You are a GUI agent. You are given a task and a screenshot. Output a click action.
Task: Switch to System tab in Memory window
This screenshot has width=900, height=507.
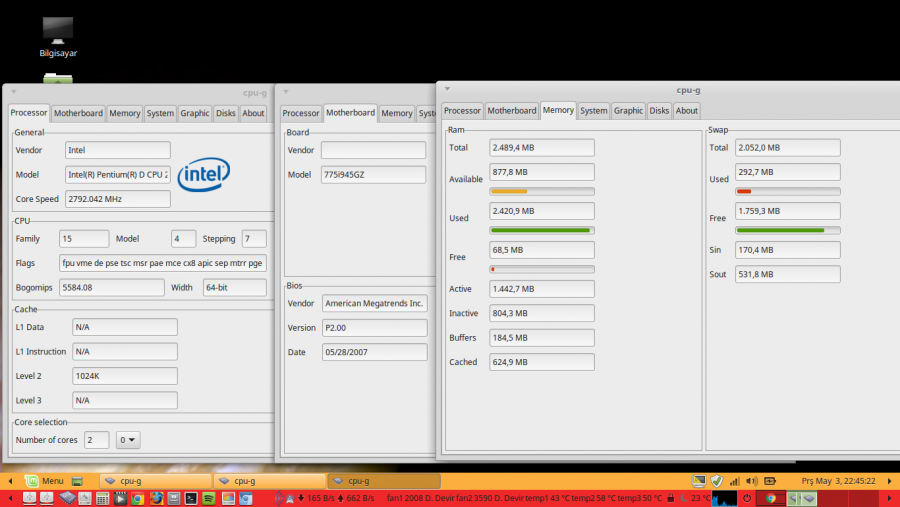coord(593,111)
